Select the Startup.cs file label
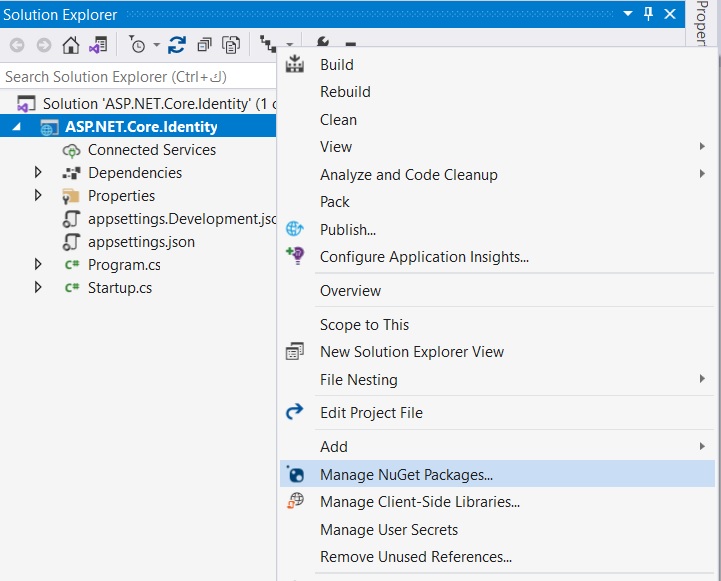This screenshot has width=721, height=581. [120, 288]
